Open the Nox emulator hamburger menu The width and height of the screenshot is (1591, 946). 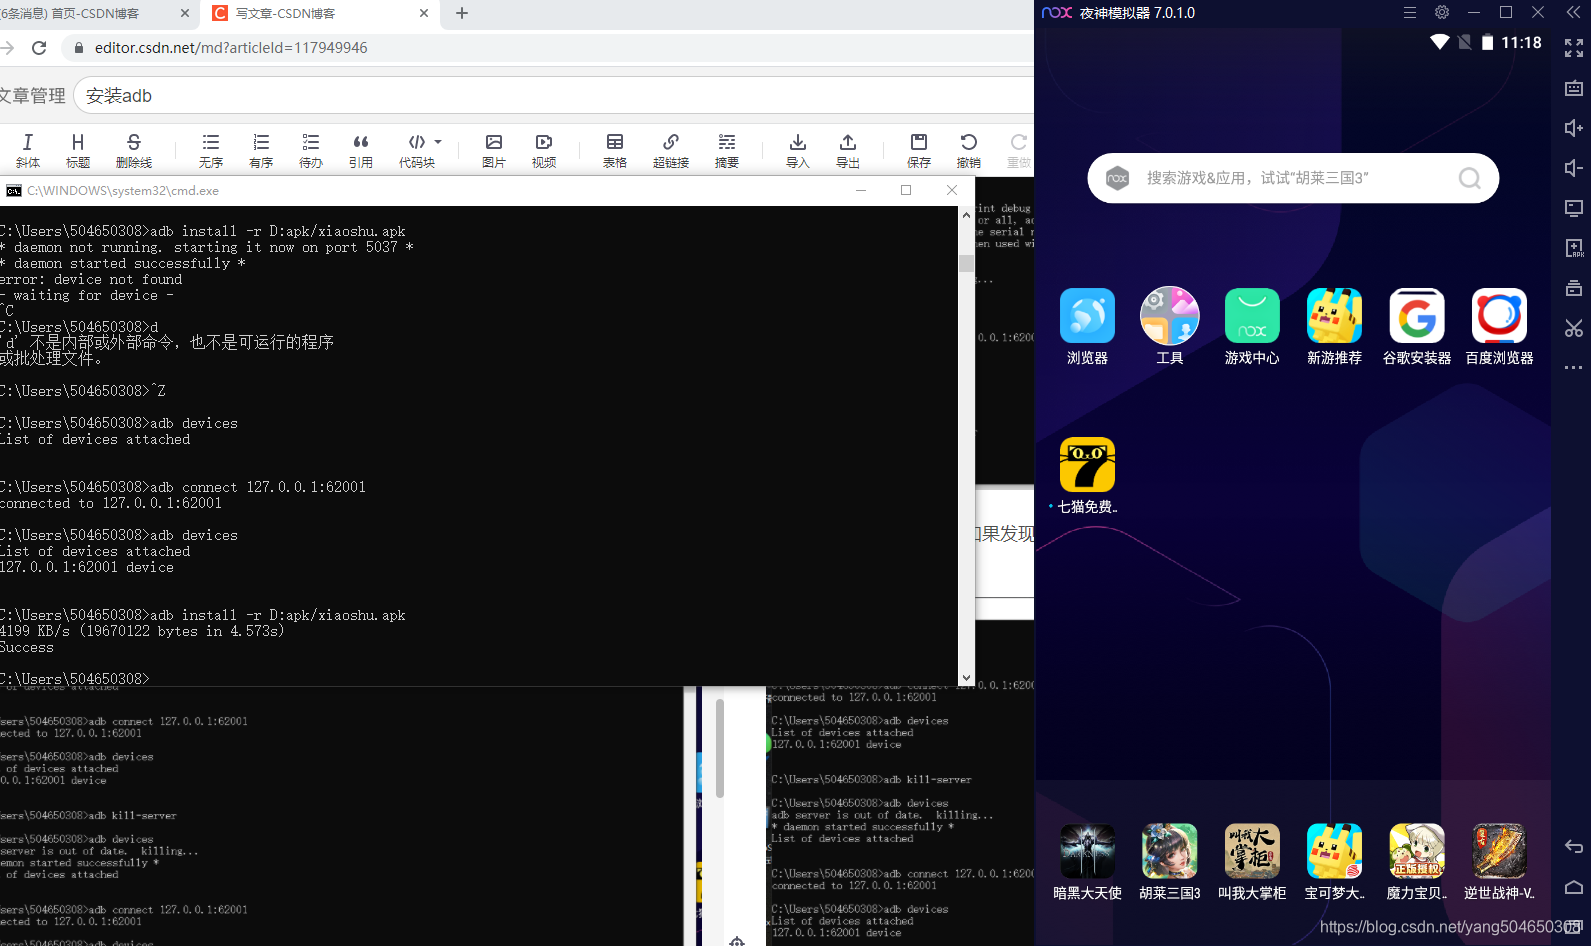click(1410, 13)
